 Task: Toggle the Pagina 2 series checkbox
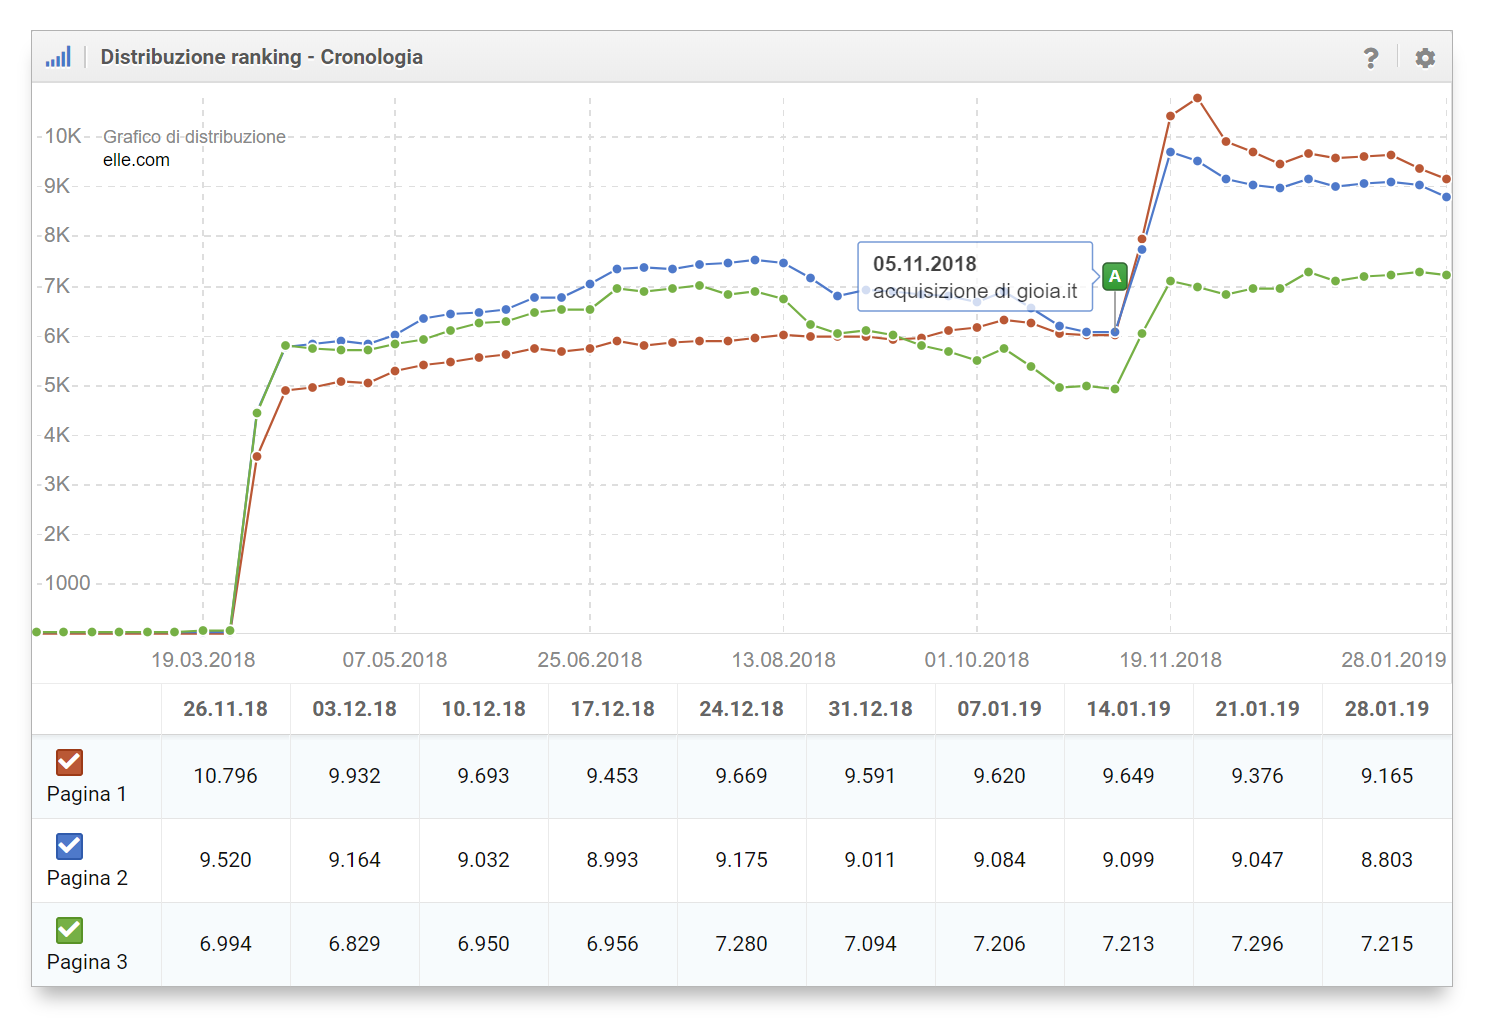point(69,846)
